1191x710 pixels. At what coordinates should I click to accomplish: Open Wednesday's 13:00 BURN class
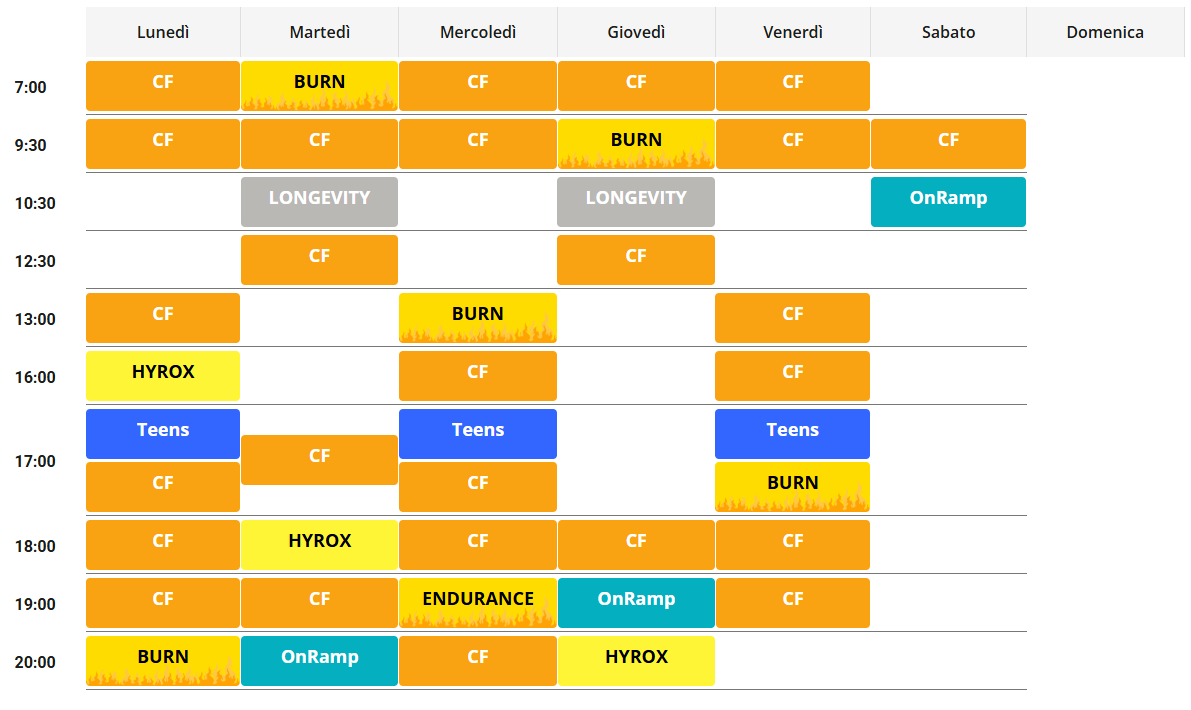coord(478,318)
